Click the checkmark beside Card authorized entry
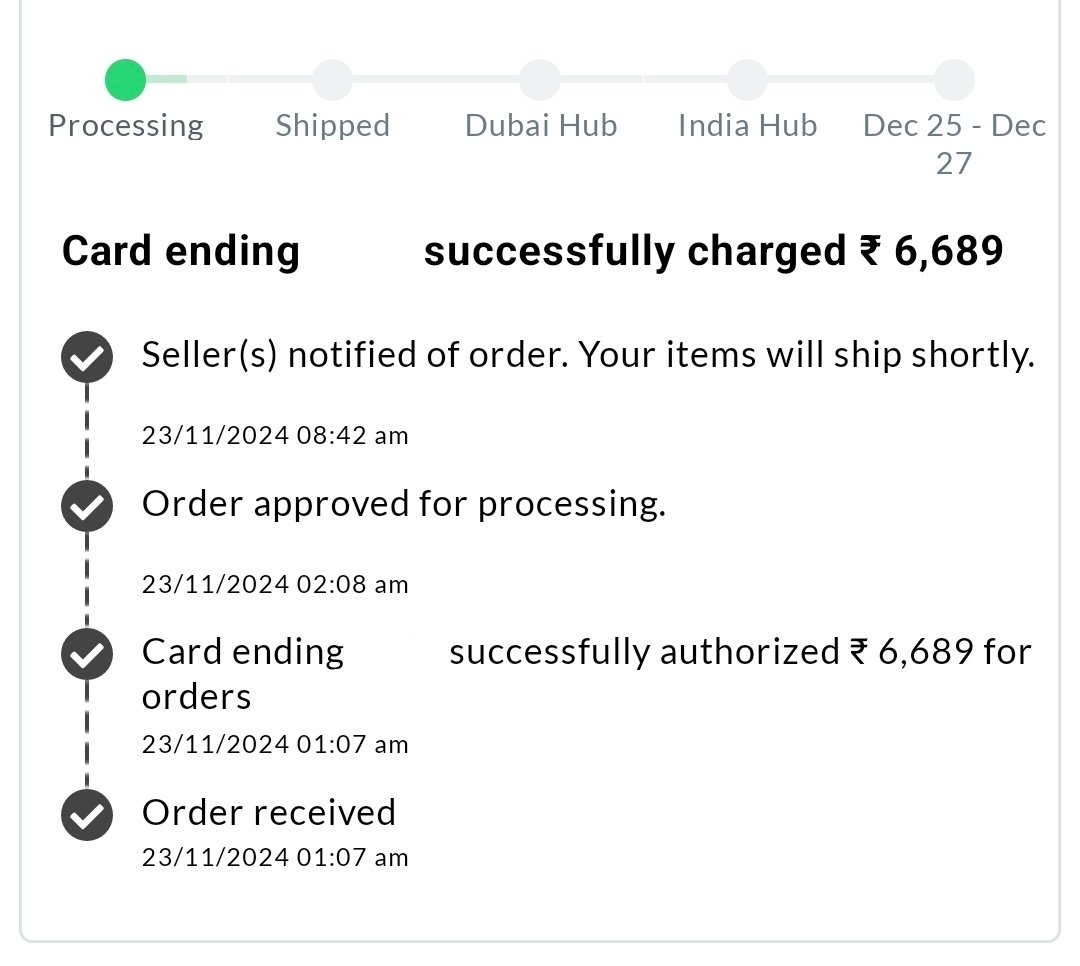1080x966 pixels. (87, 654)
